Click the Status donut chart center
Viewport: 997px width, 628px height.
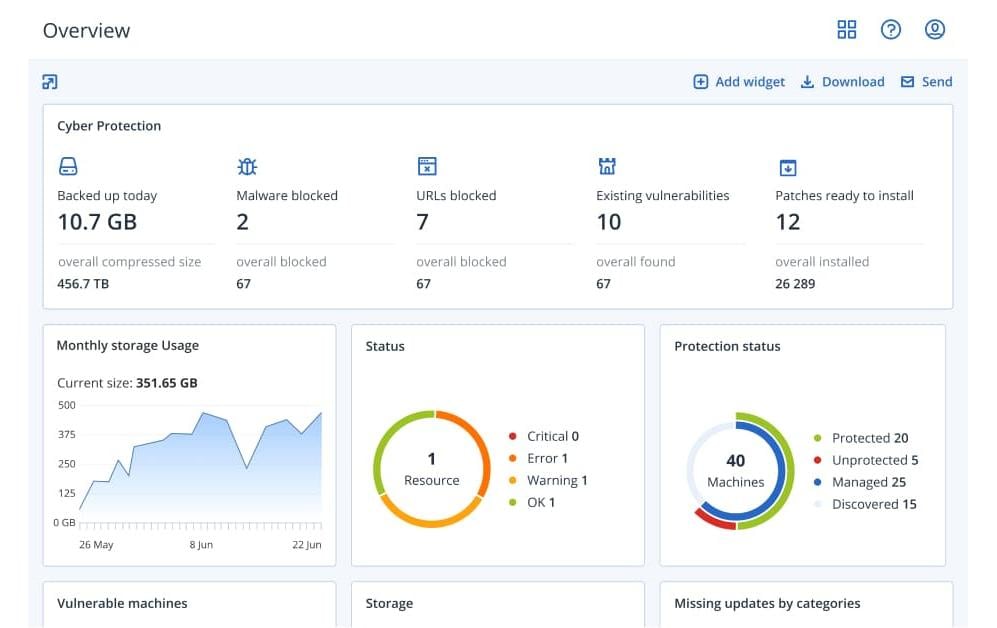432,469
